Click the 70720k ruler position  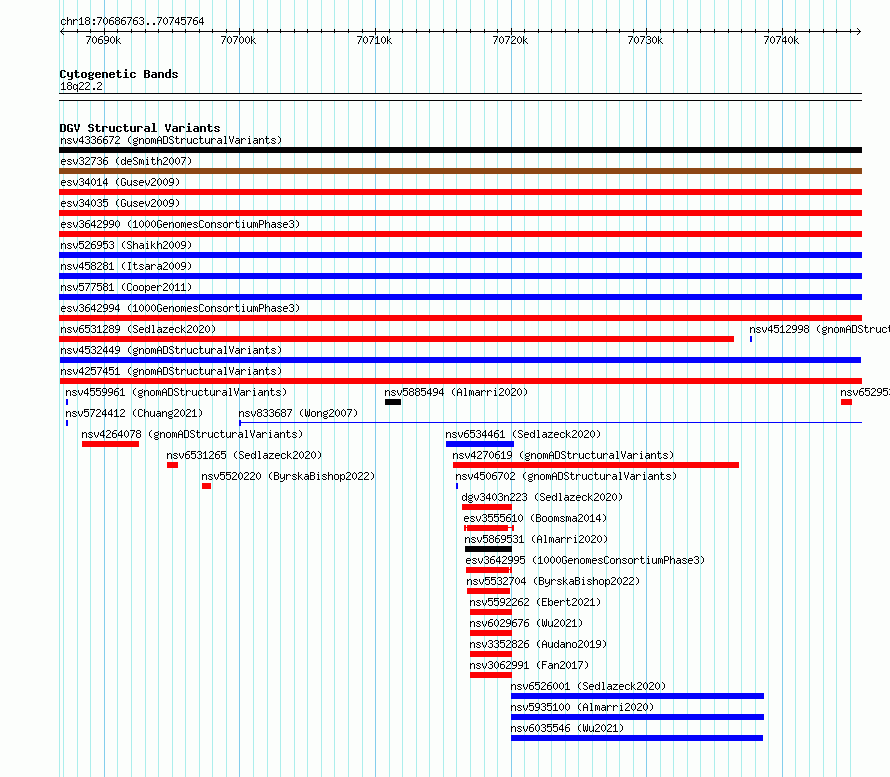(510, 40)
